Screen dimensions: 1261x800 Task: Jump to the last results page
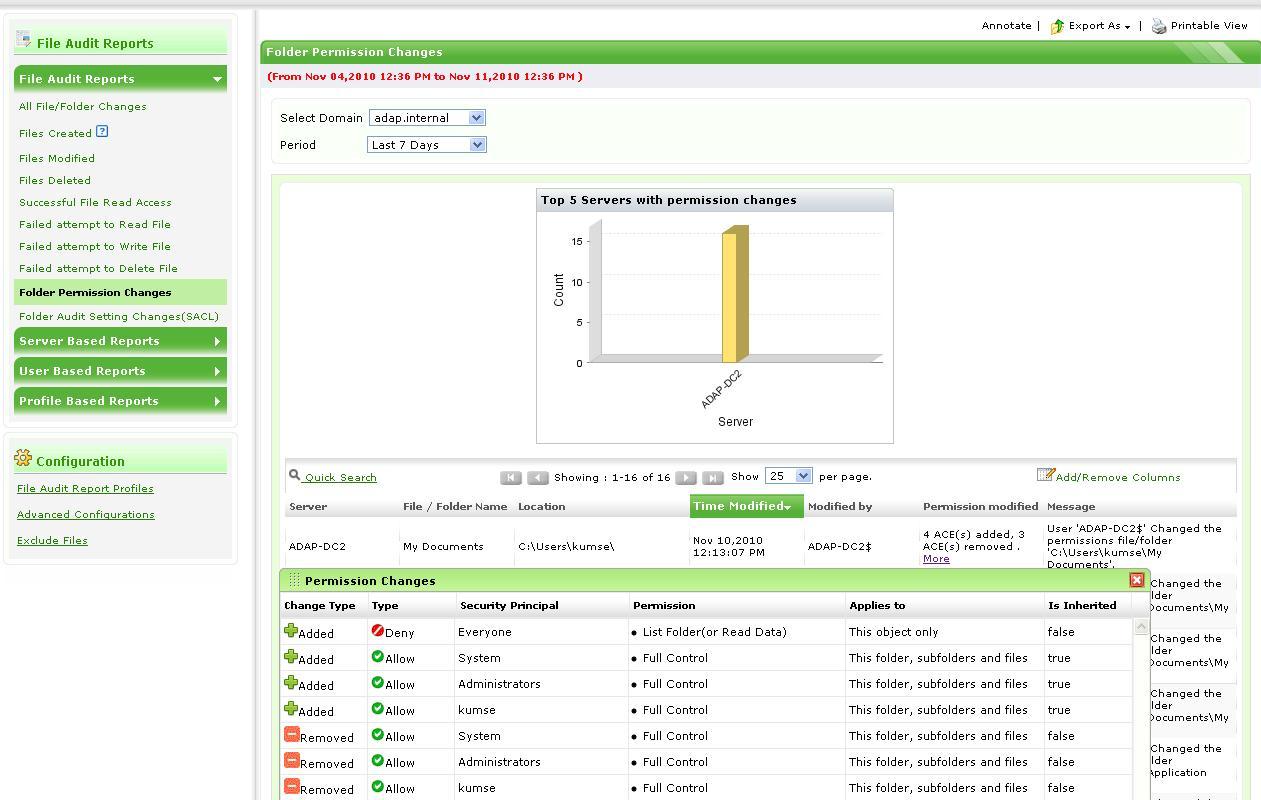point(713,478)
